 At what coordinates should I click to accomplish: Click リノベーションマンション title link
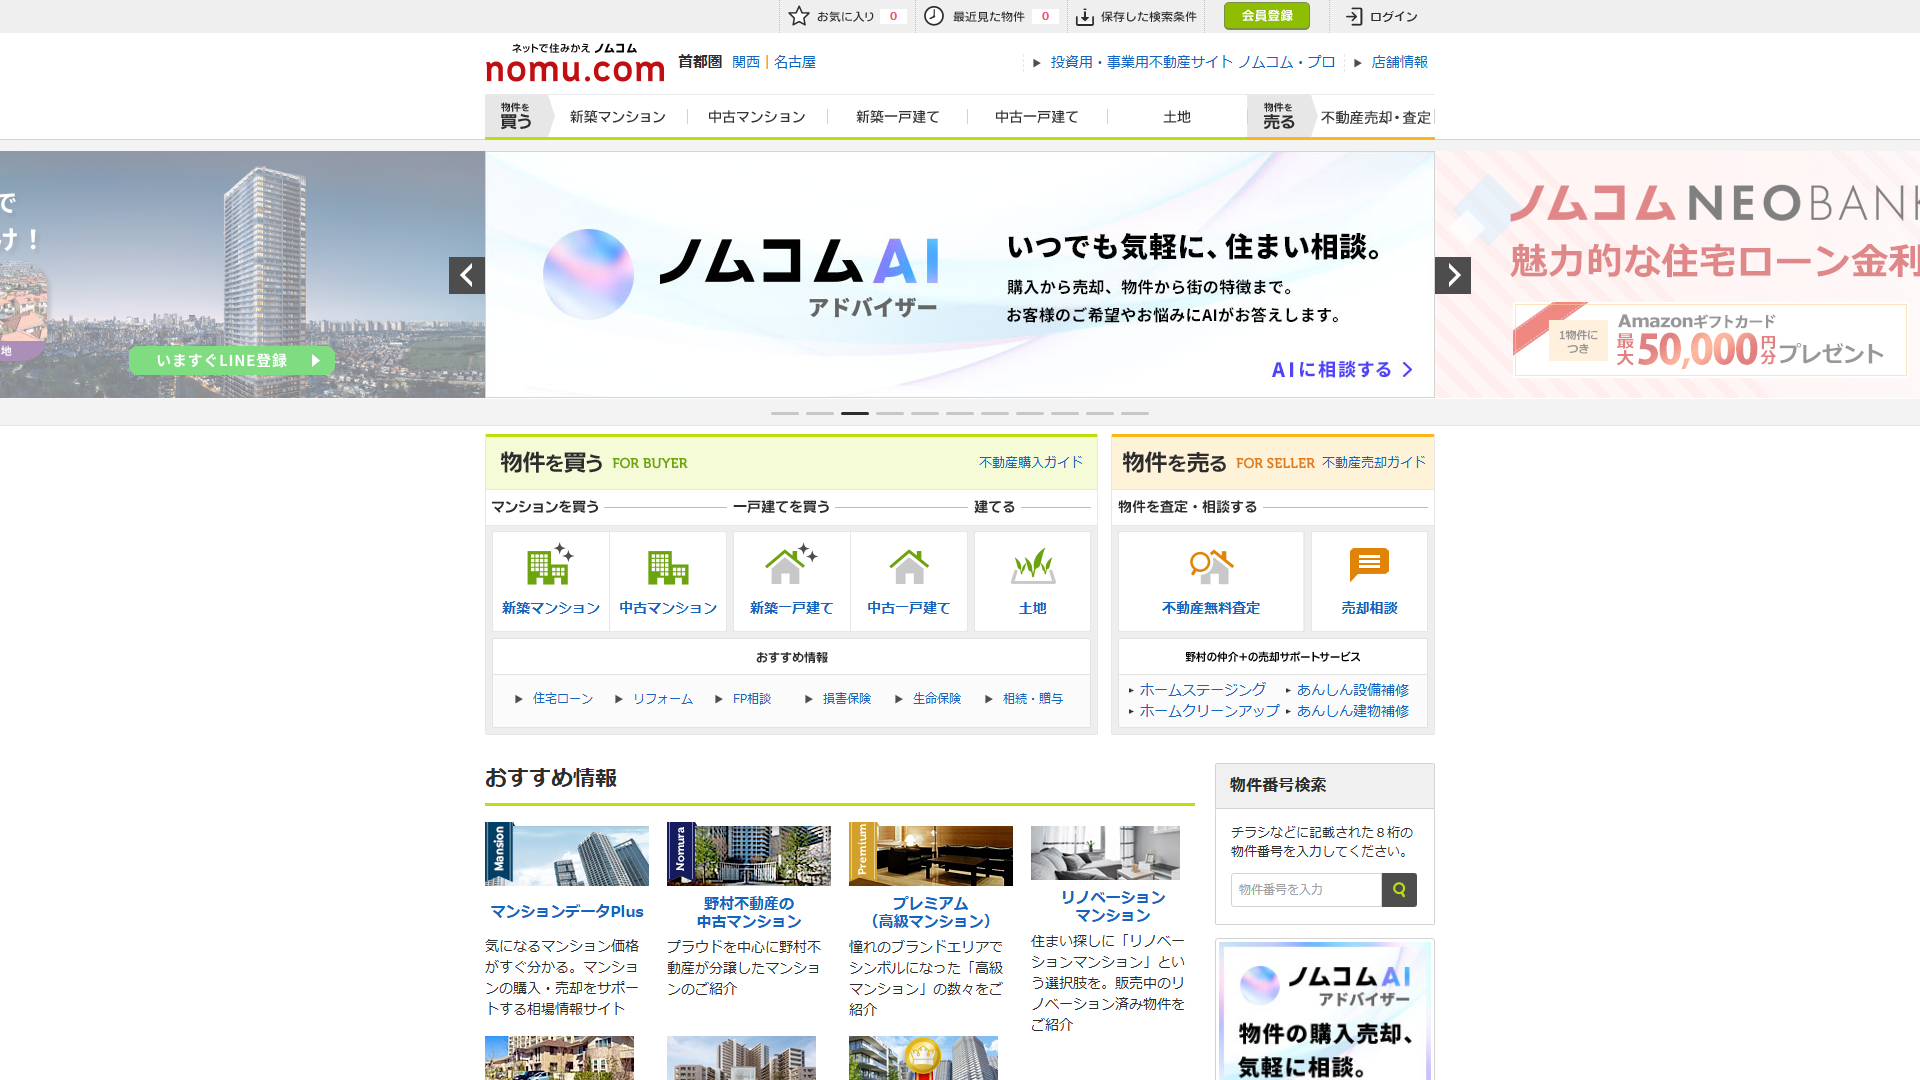point(1113,907)
